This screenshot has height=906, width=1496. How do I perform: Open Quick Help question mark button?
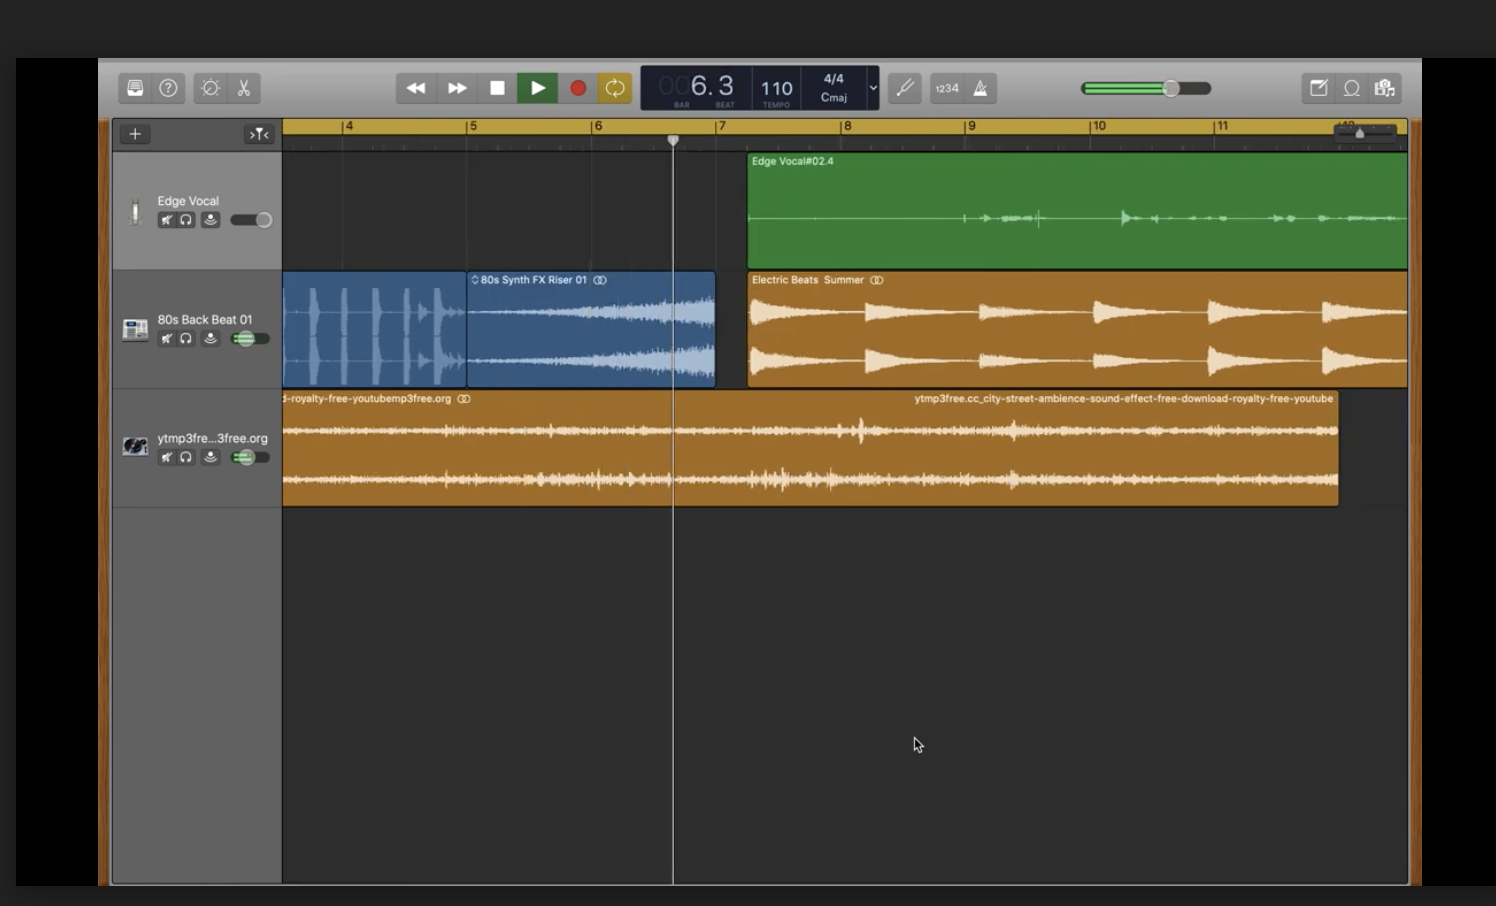[x=169, y=88]
